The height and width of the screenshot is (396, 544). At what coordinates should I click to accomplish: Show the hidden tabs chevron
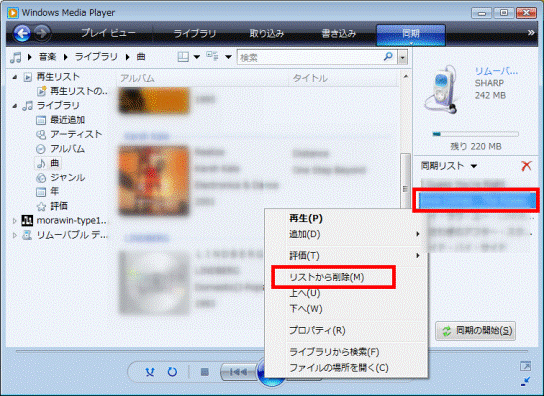531,33
